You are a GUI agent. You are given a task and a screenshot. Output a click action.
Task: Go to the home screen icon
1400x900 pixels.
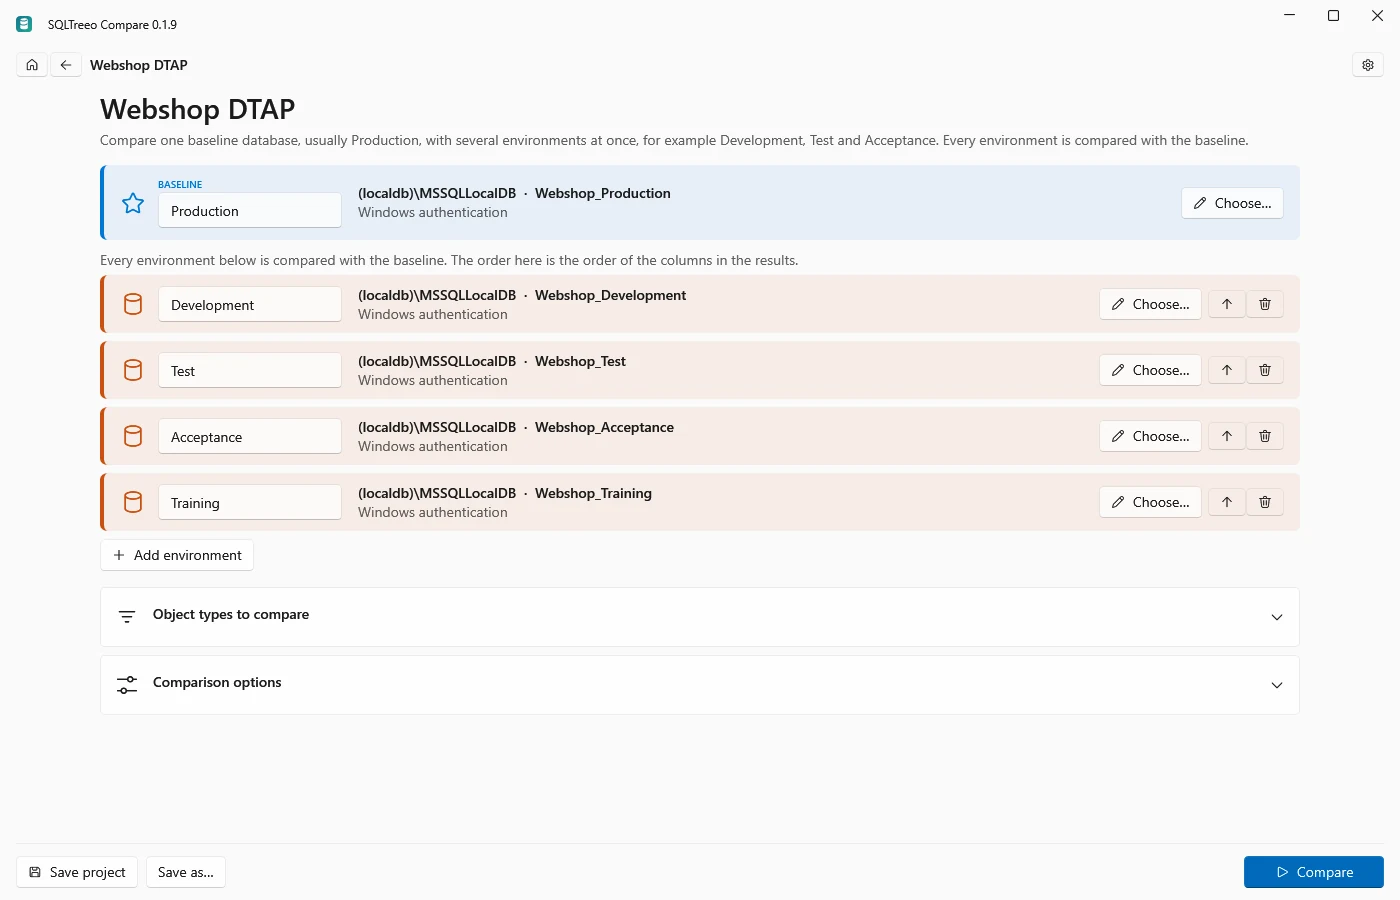(32, 65)
